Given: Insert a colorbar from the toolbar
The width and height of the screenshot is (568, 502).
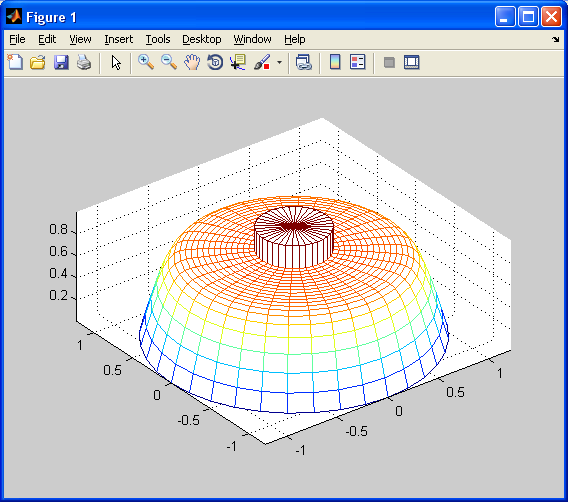Looking at the screenshot, I should pyautogui.click(x=335, y=62).
